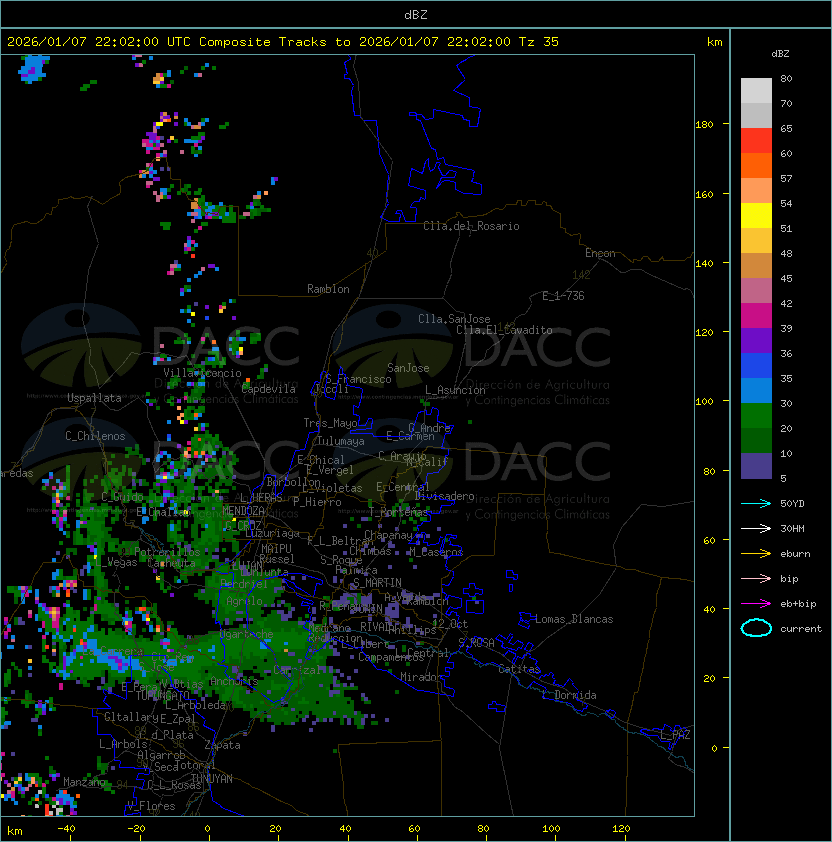
Task: Click the 'L_PAZ' map label
Action: [675, 735]
